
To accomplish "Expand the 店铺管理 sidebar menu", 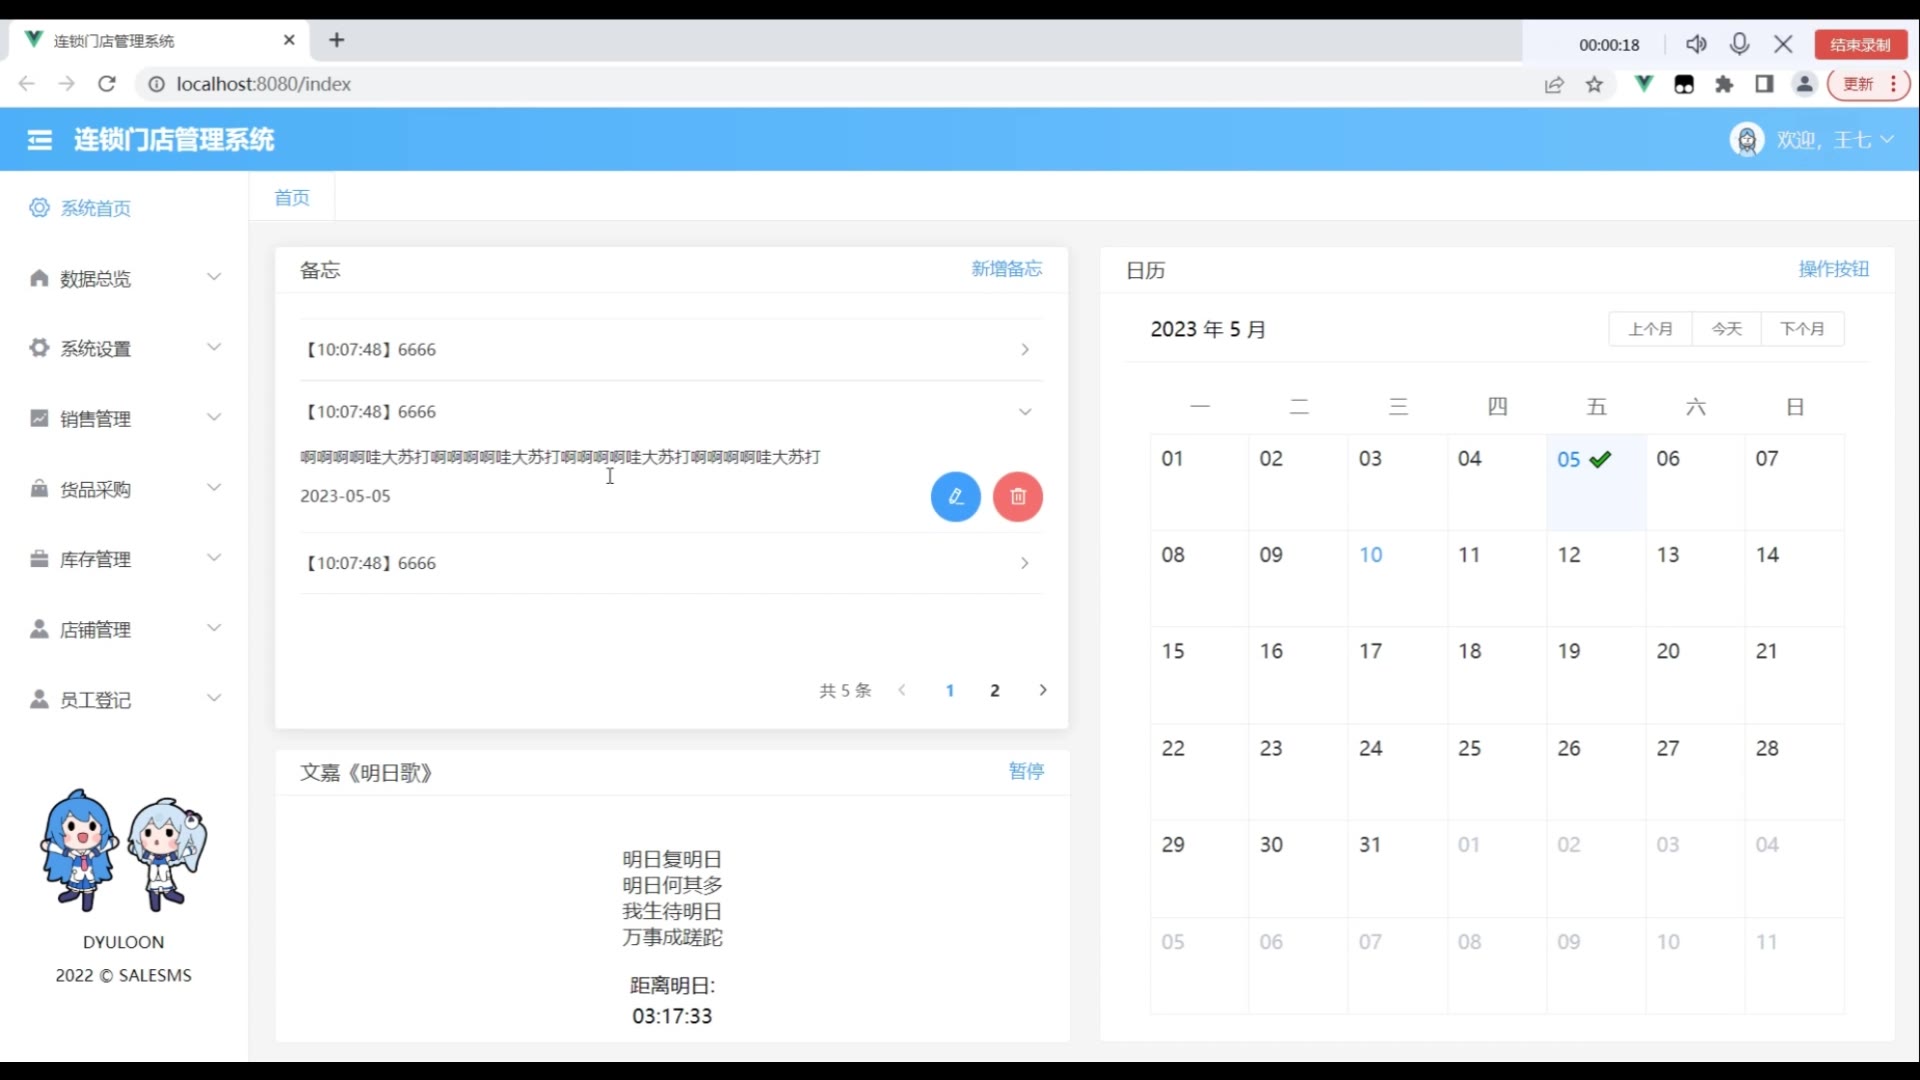I will click(x=124, y=629).
